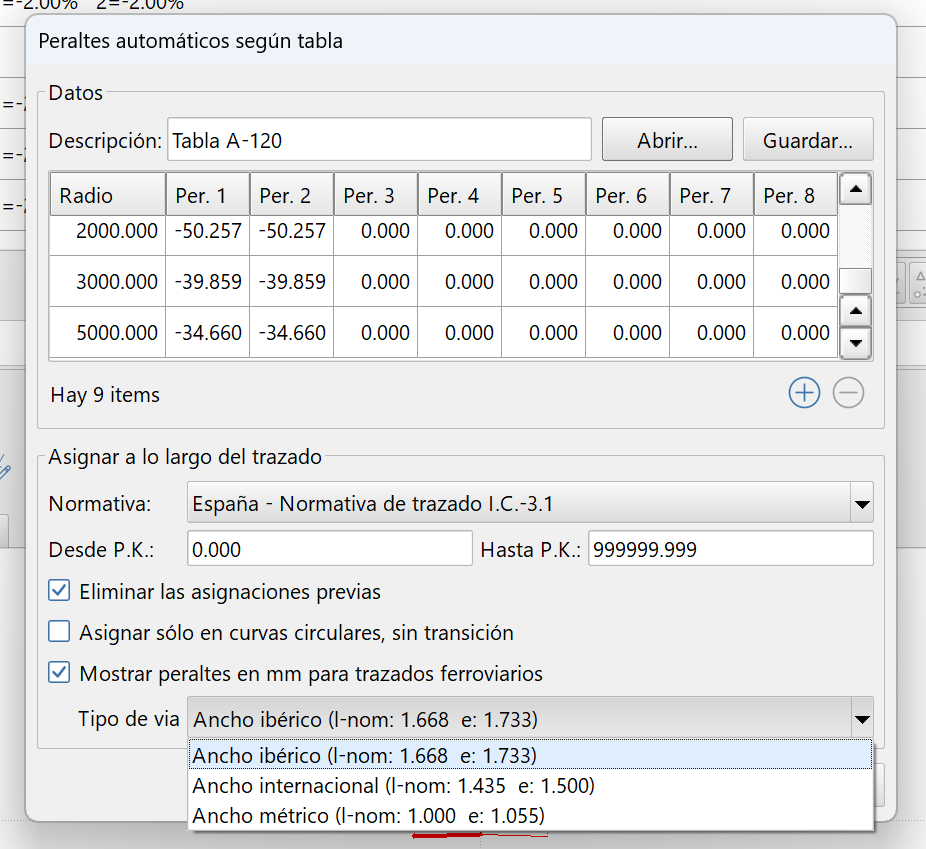Click the table's vertical scrollbar thumb
Screen dimensions: 926x849
click(x=855, y=281)
